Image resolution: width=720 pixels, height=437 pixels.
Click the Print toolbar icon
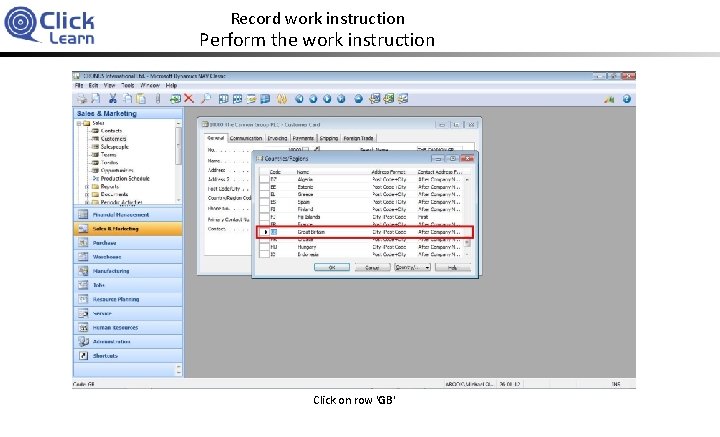pyautogui.click(x=82, y=99)
